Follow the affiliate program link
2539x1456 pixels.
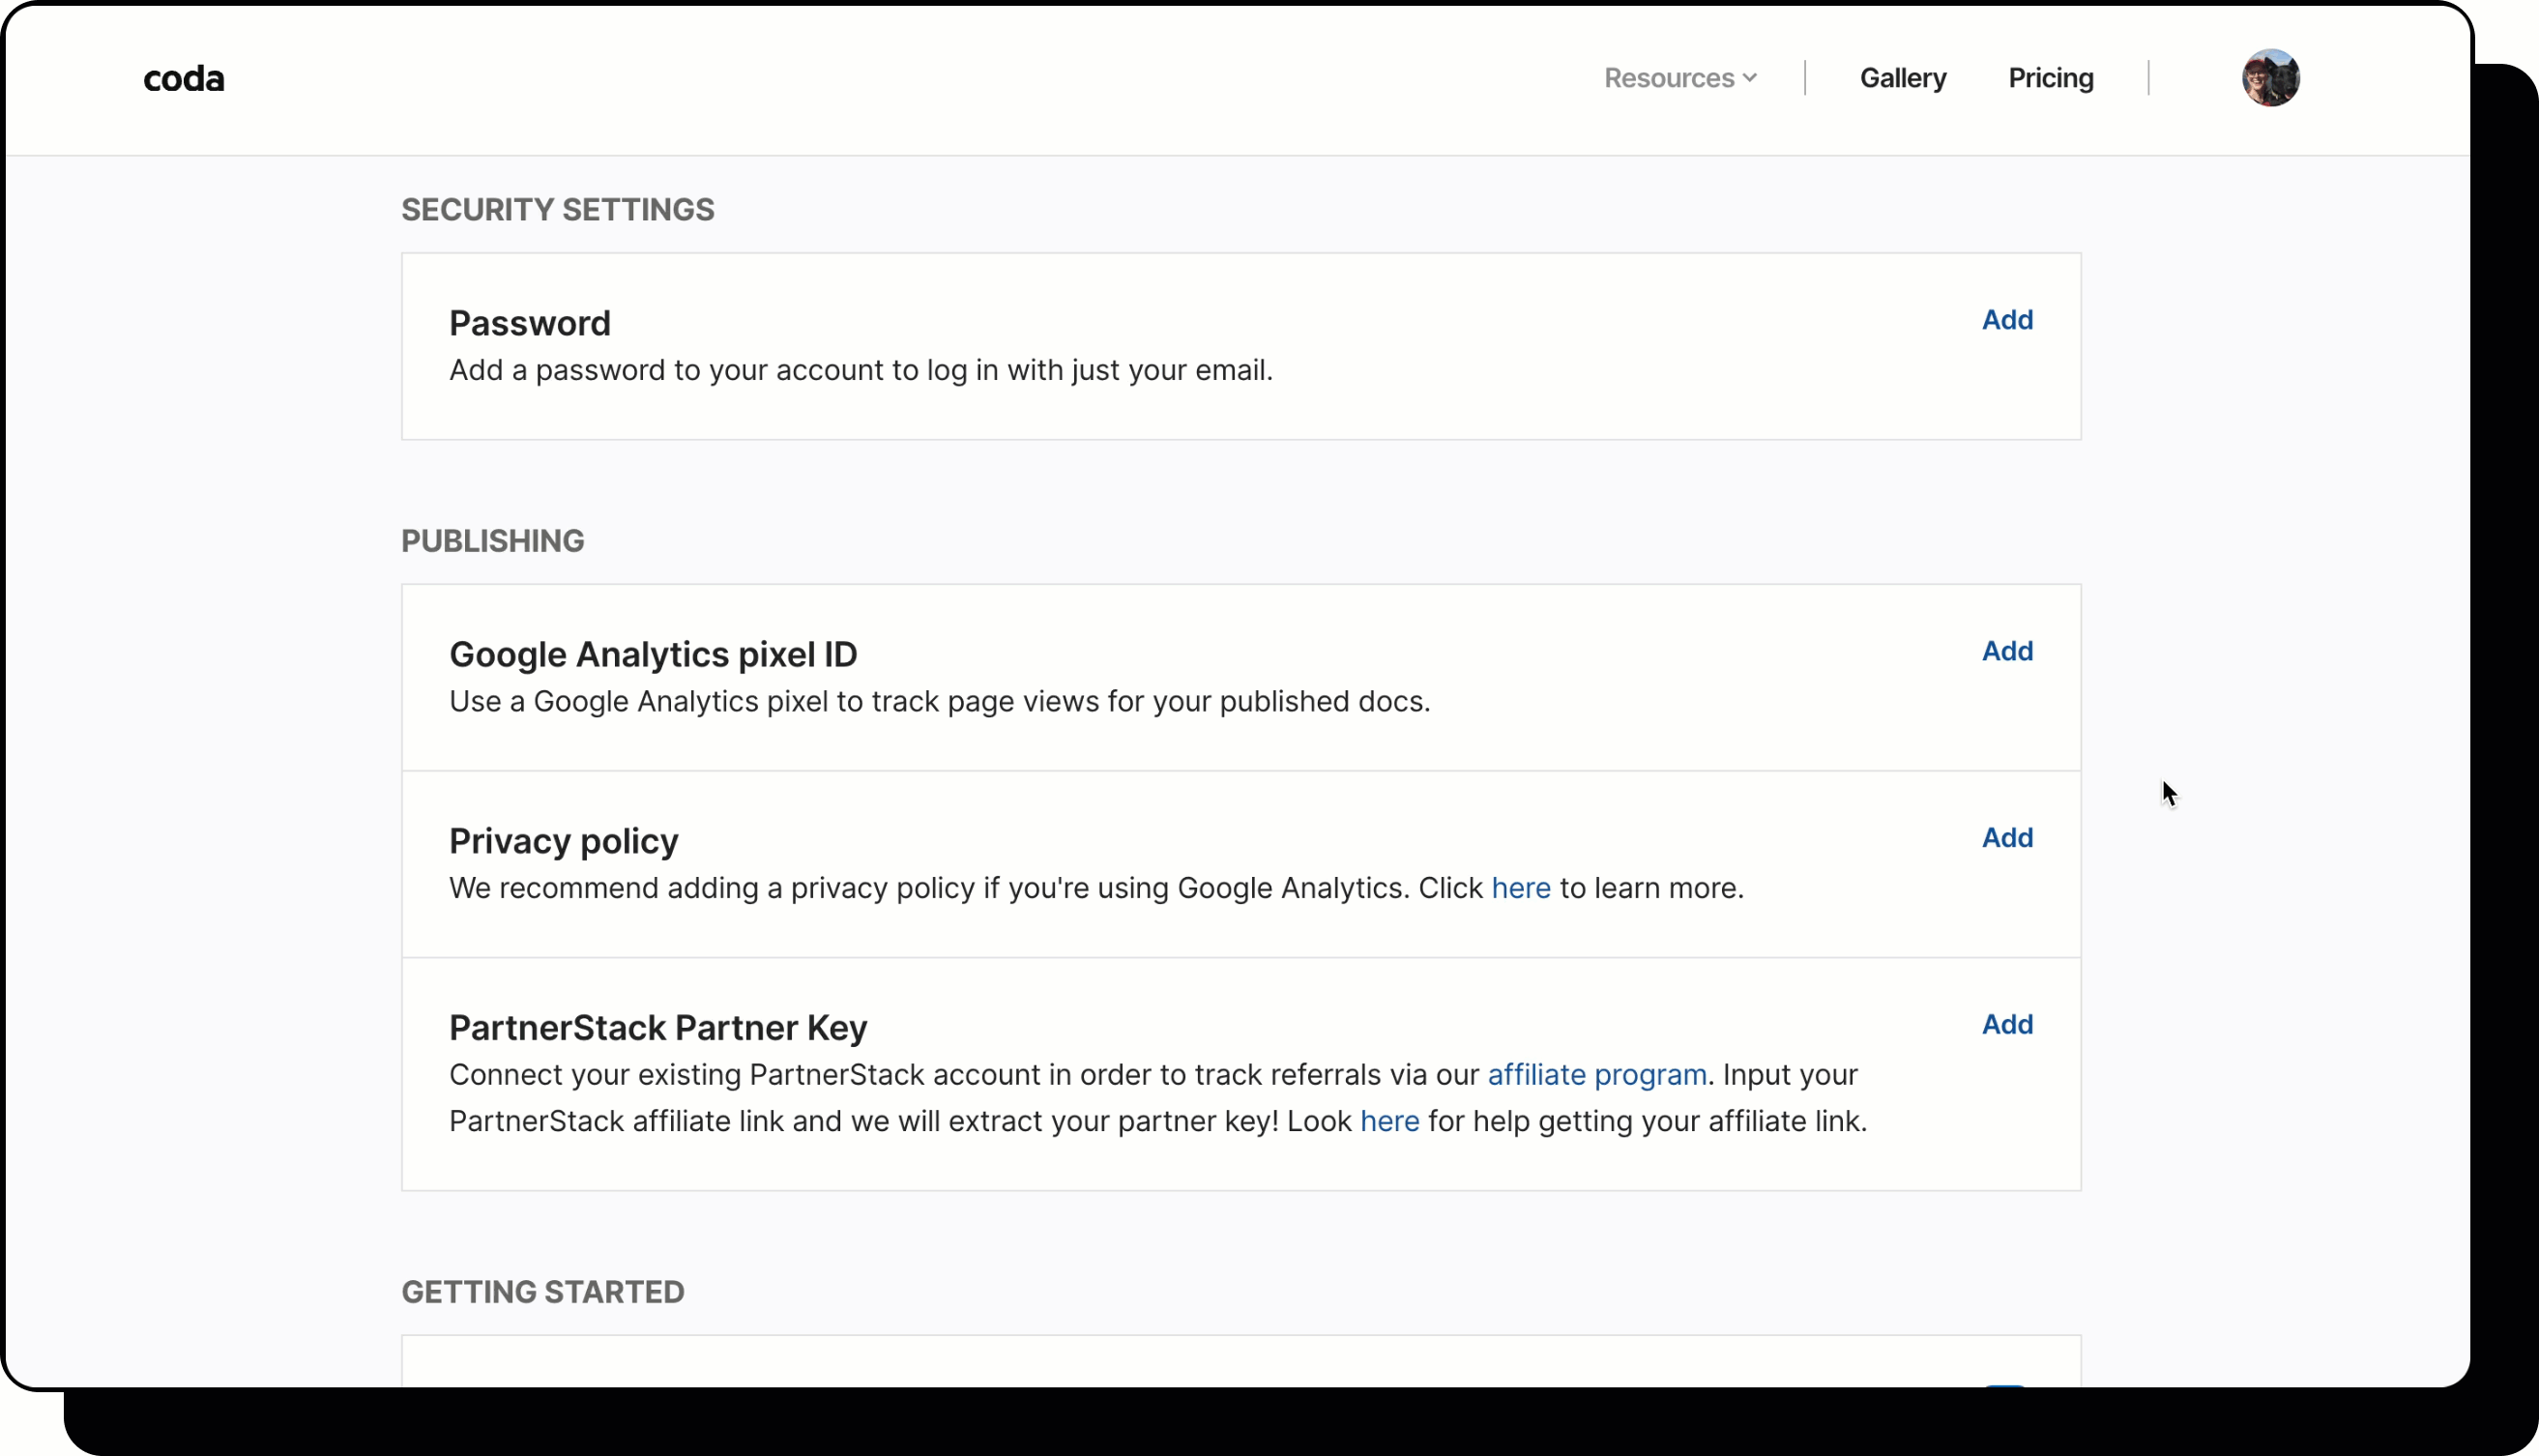coord(1597,1074)
